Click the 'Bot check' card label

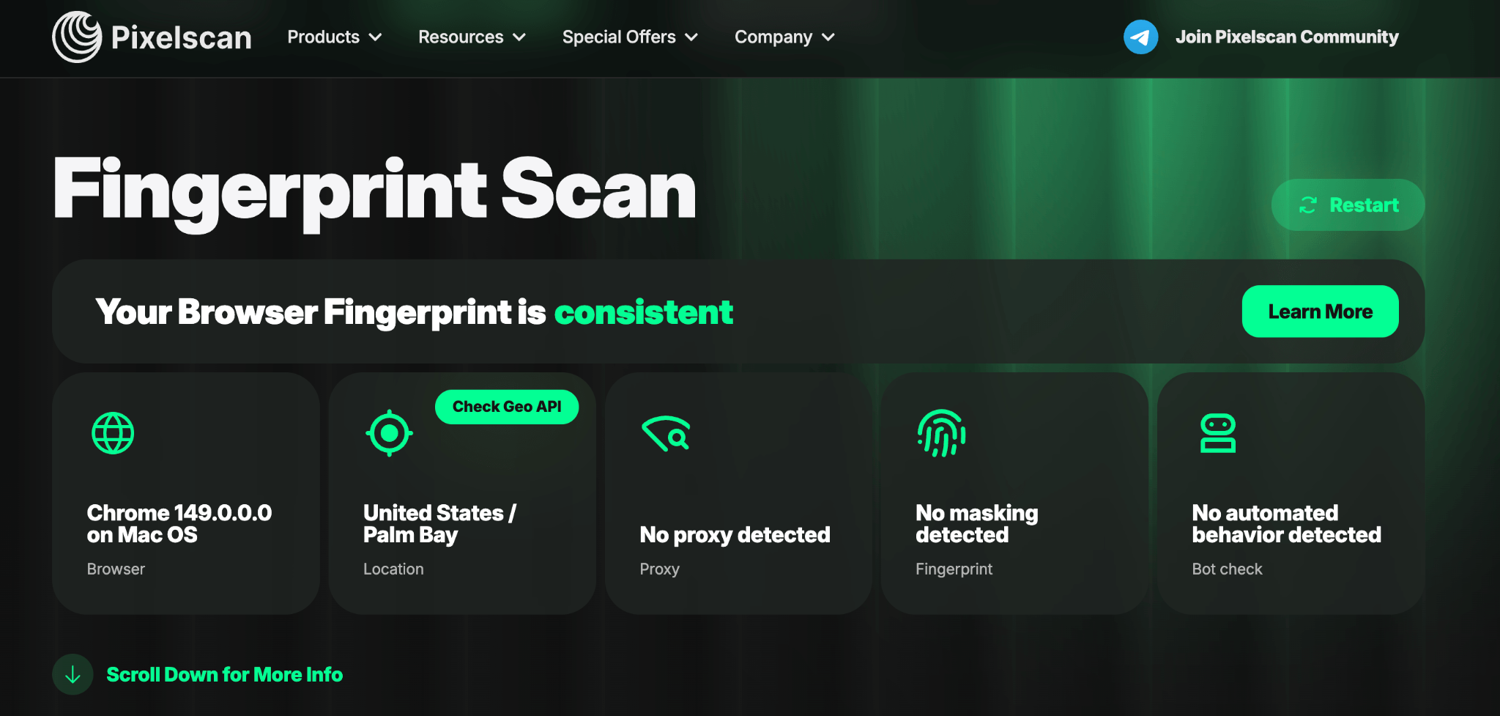(x=1227, y=569)
